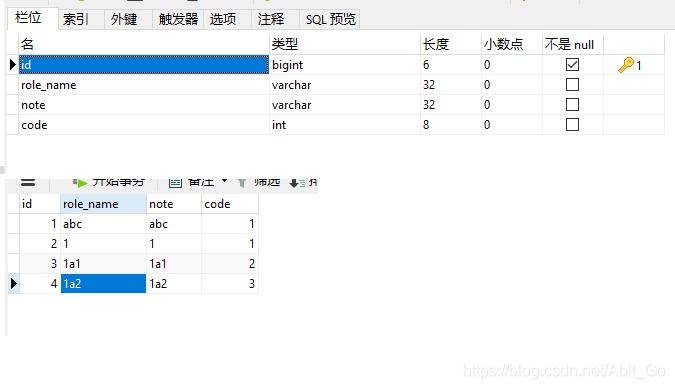
Task: Select code cell 2 in row 3
Action: click(230, 264)
